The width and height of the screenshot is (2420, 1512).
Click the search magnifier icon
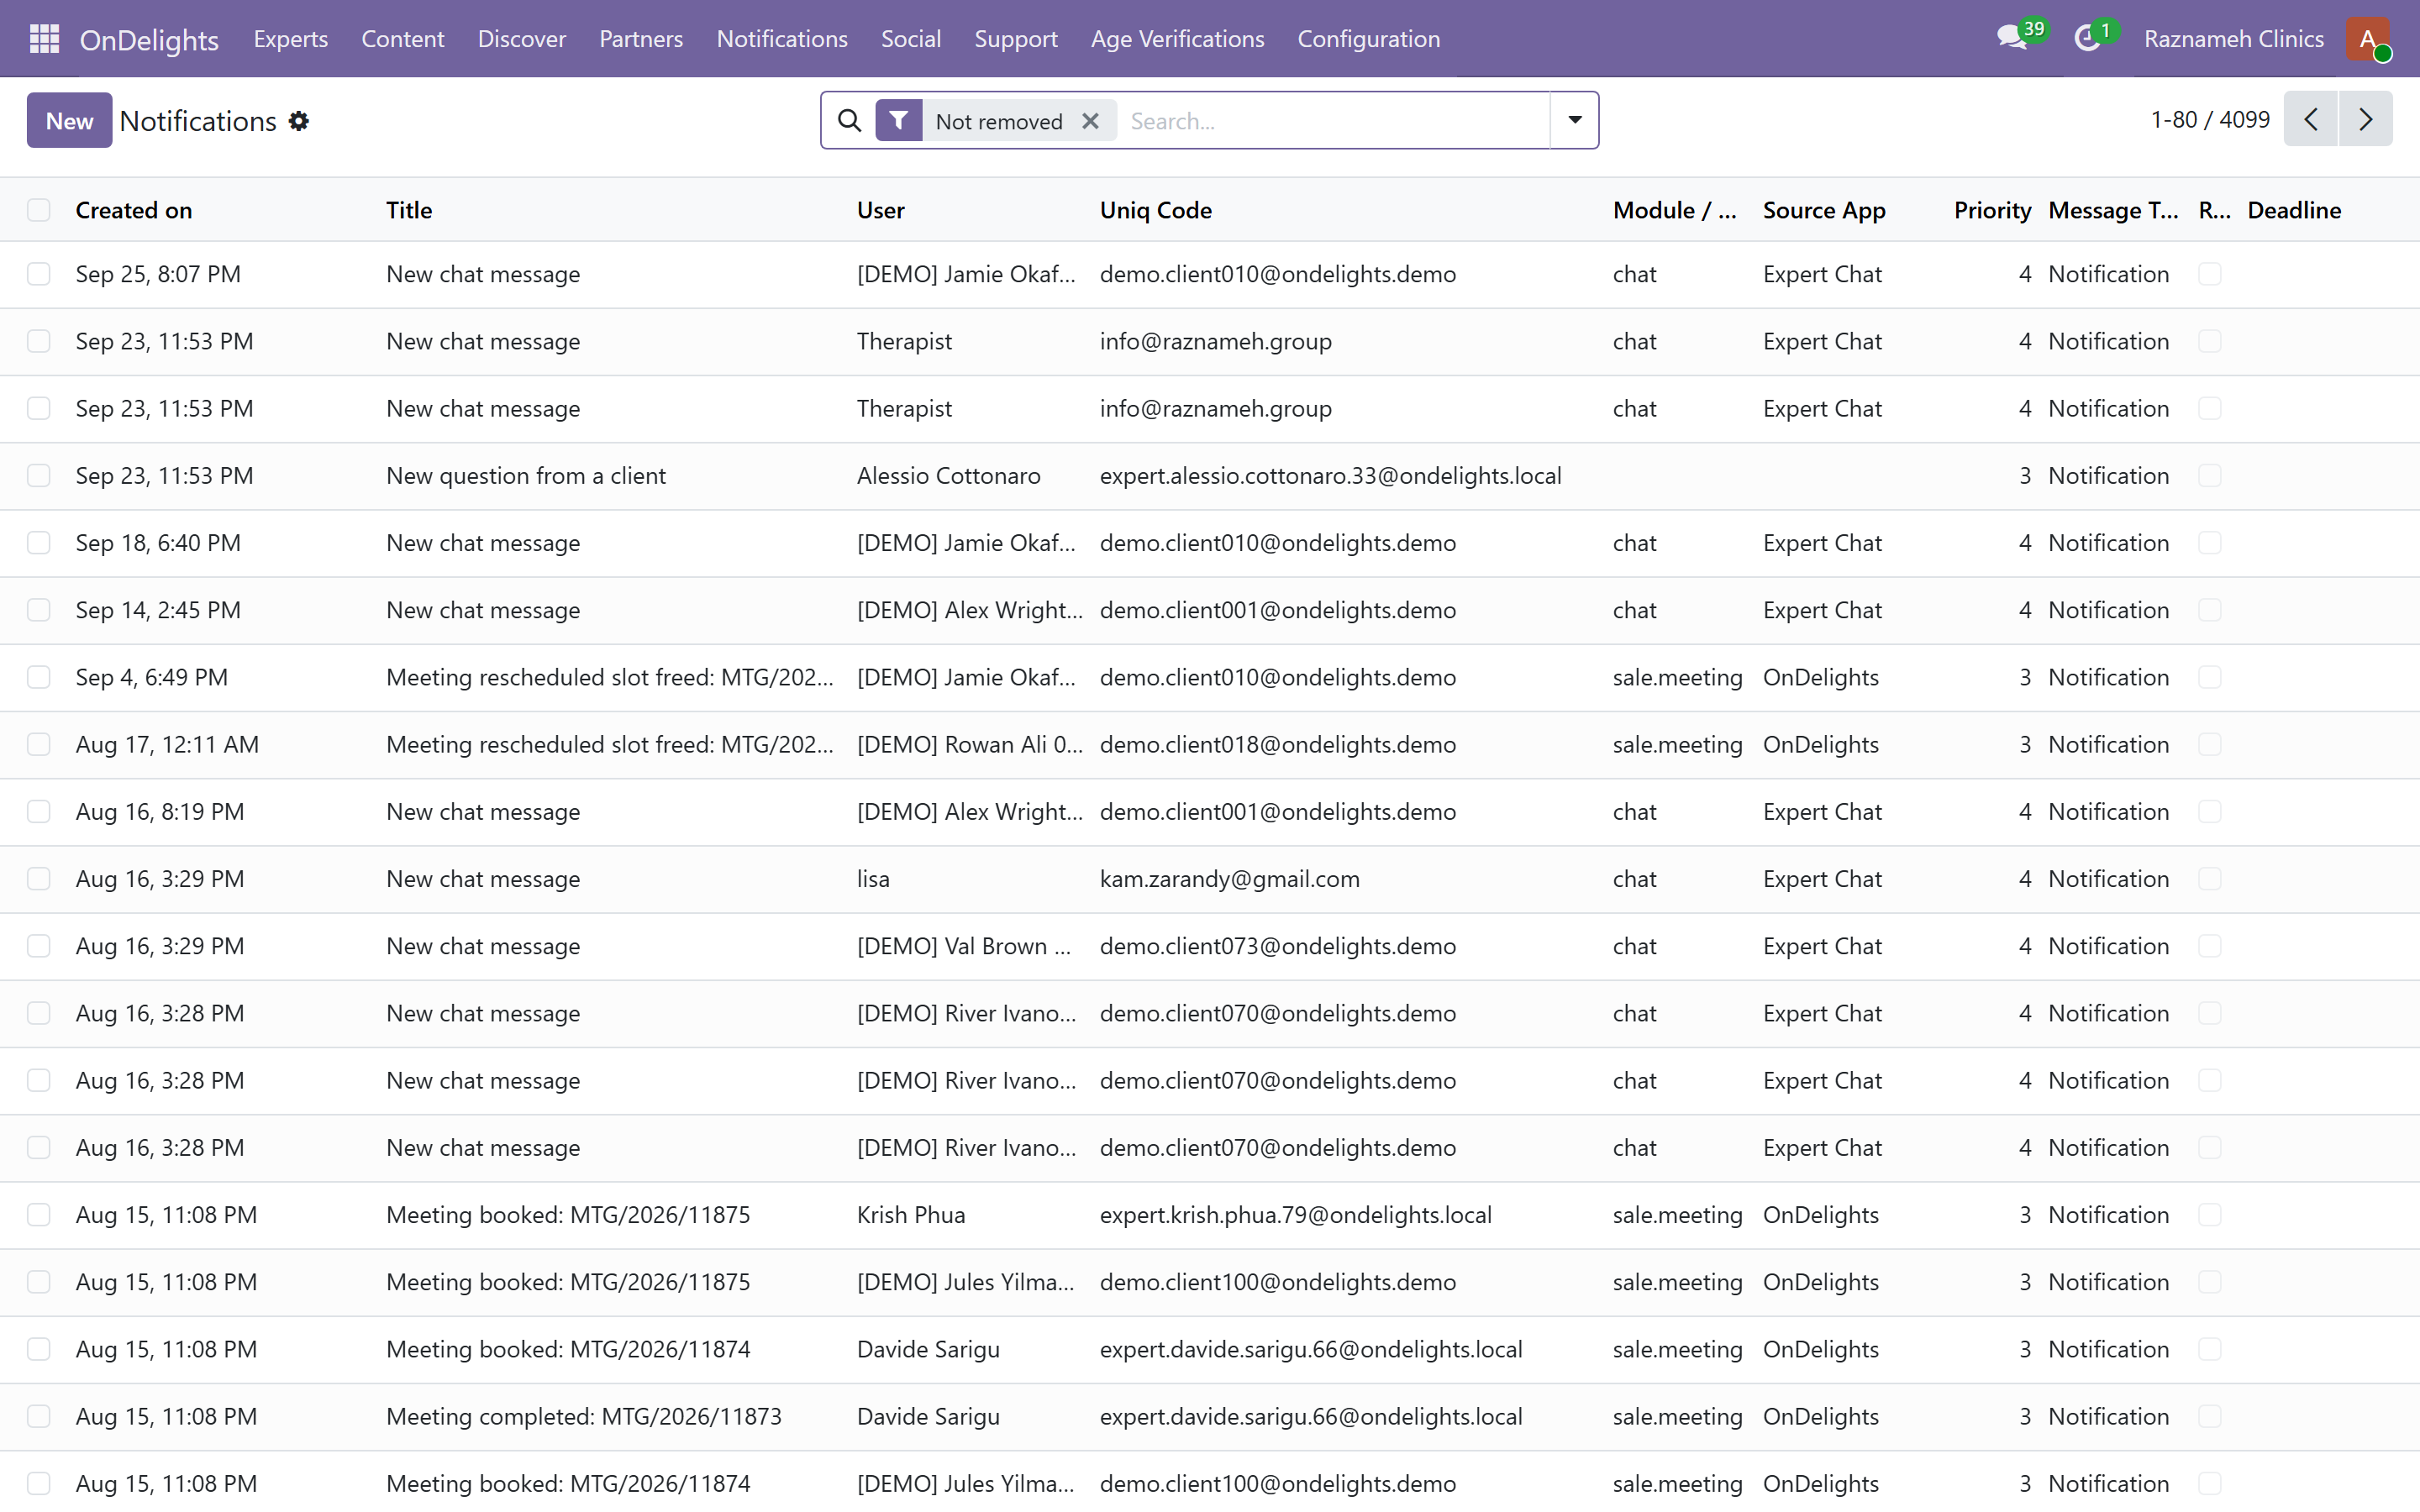tap(849, 121)
